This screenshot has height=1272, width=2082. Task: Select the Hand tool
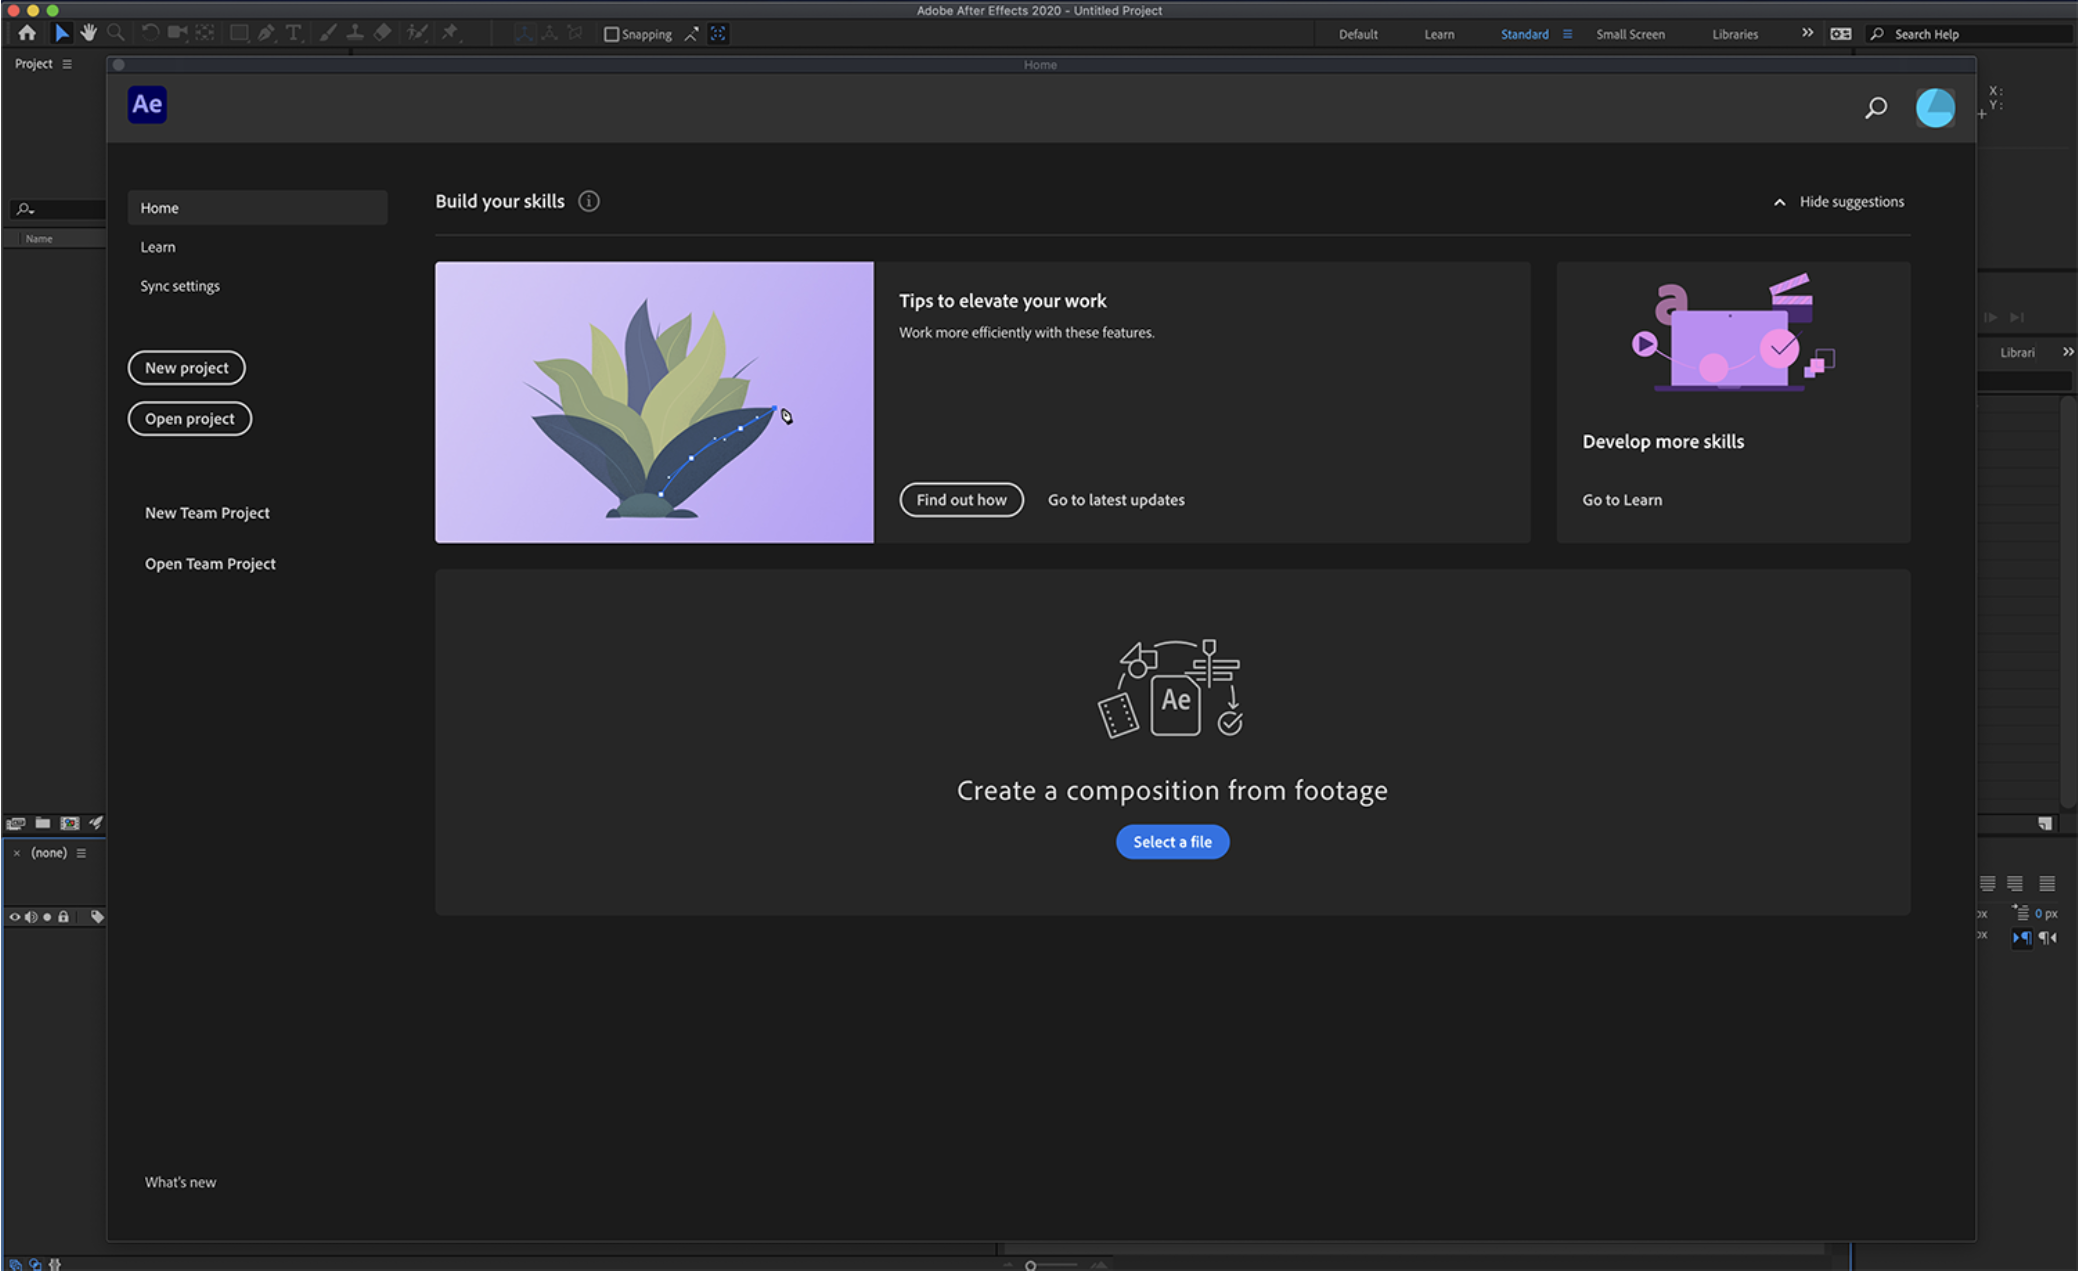[89, 33]
